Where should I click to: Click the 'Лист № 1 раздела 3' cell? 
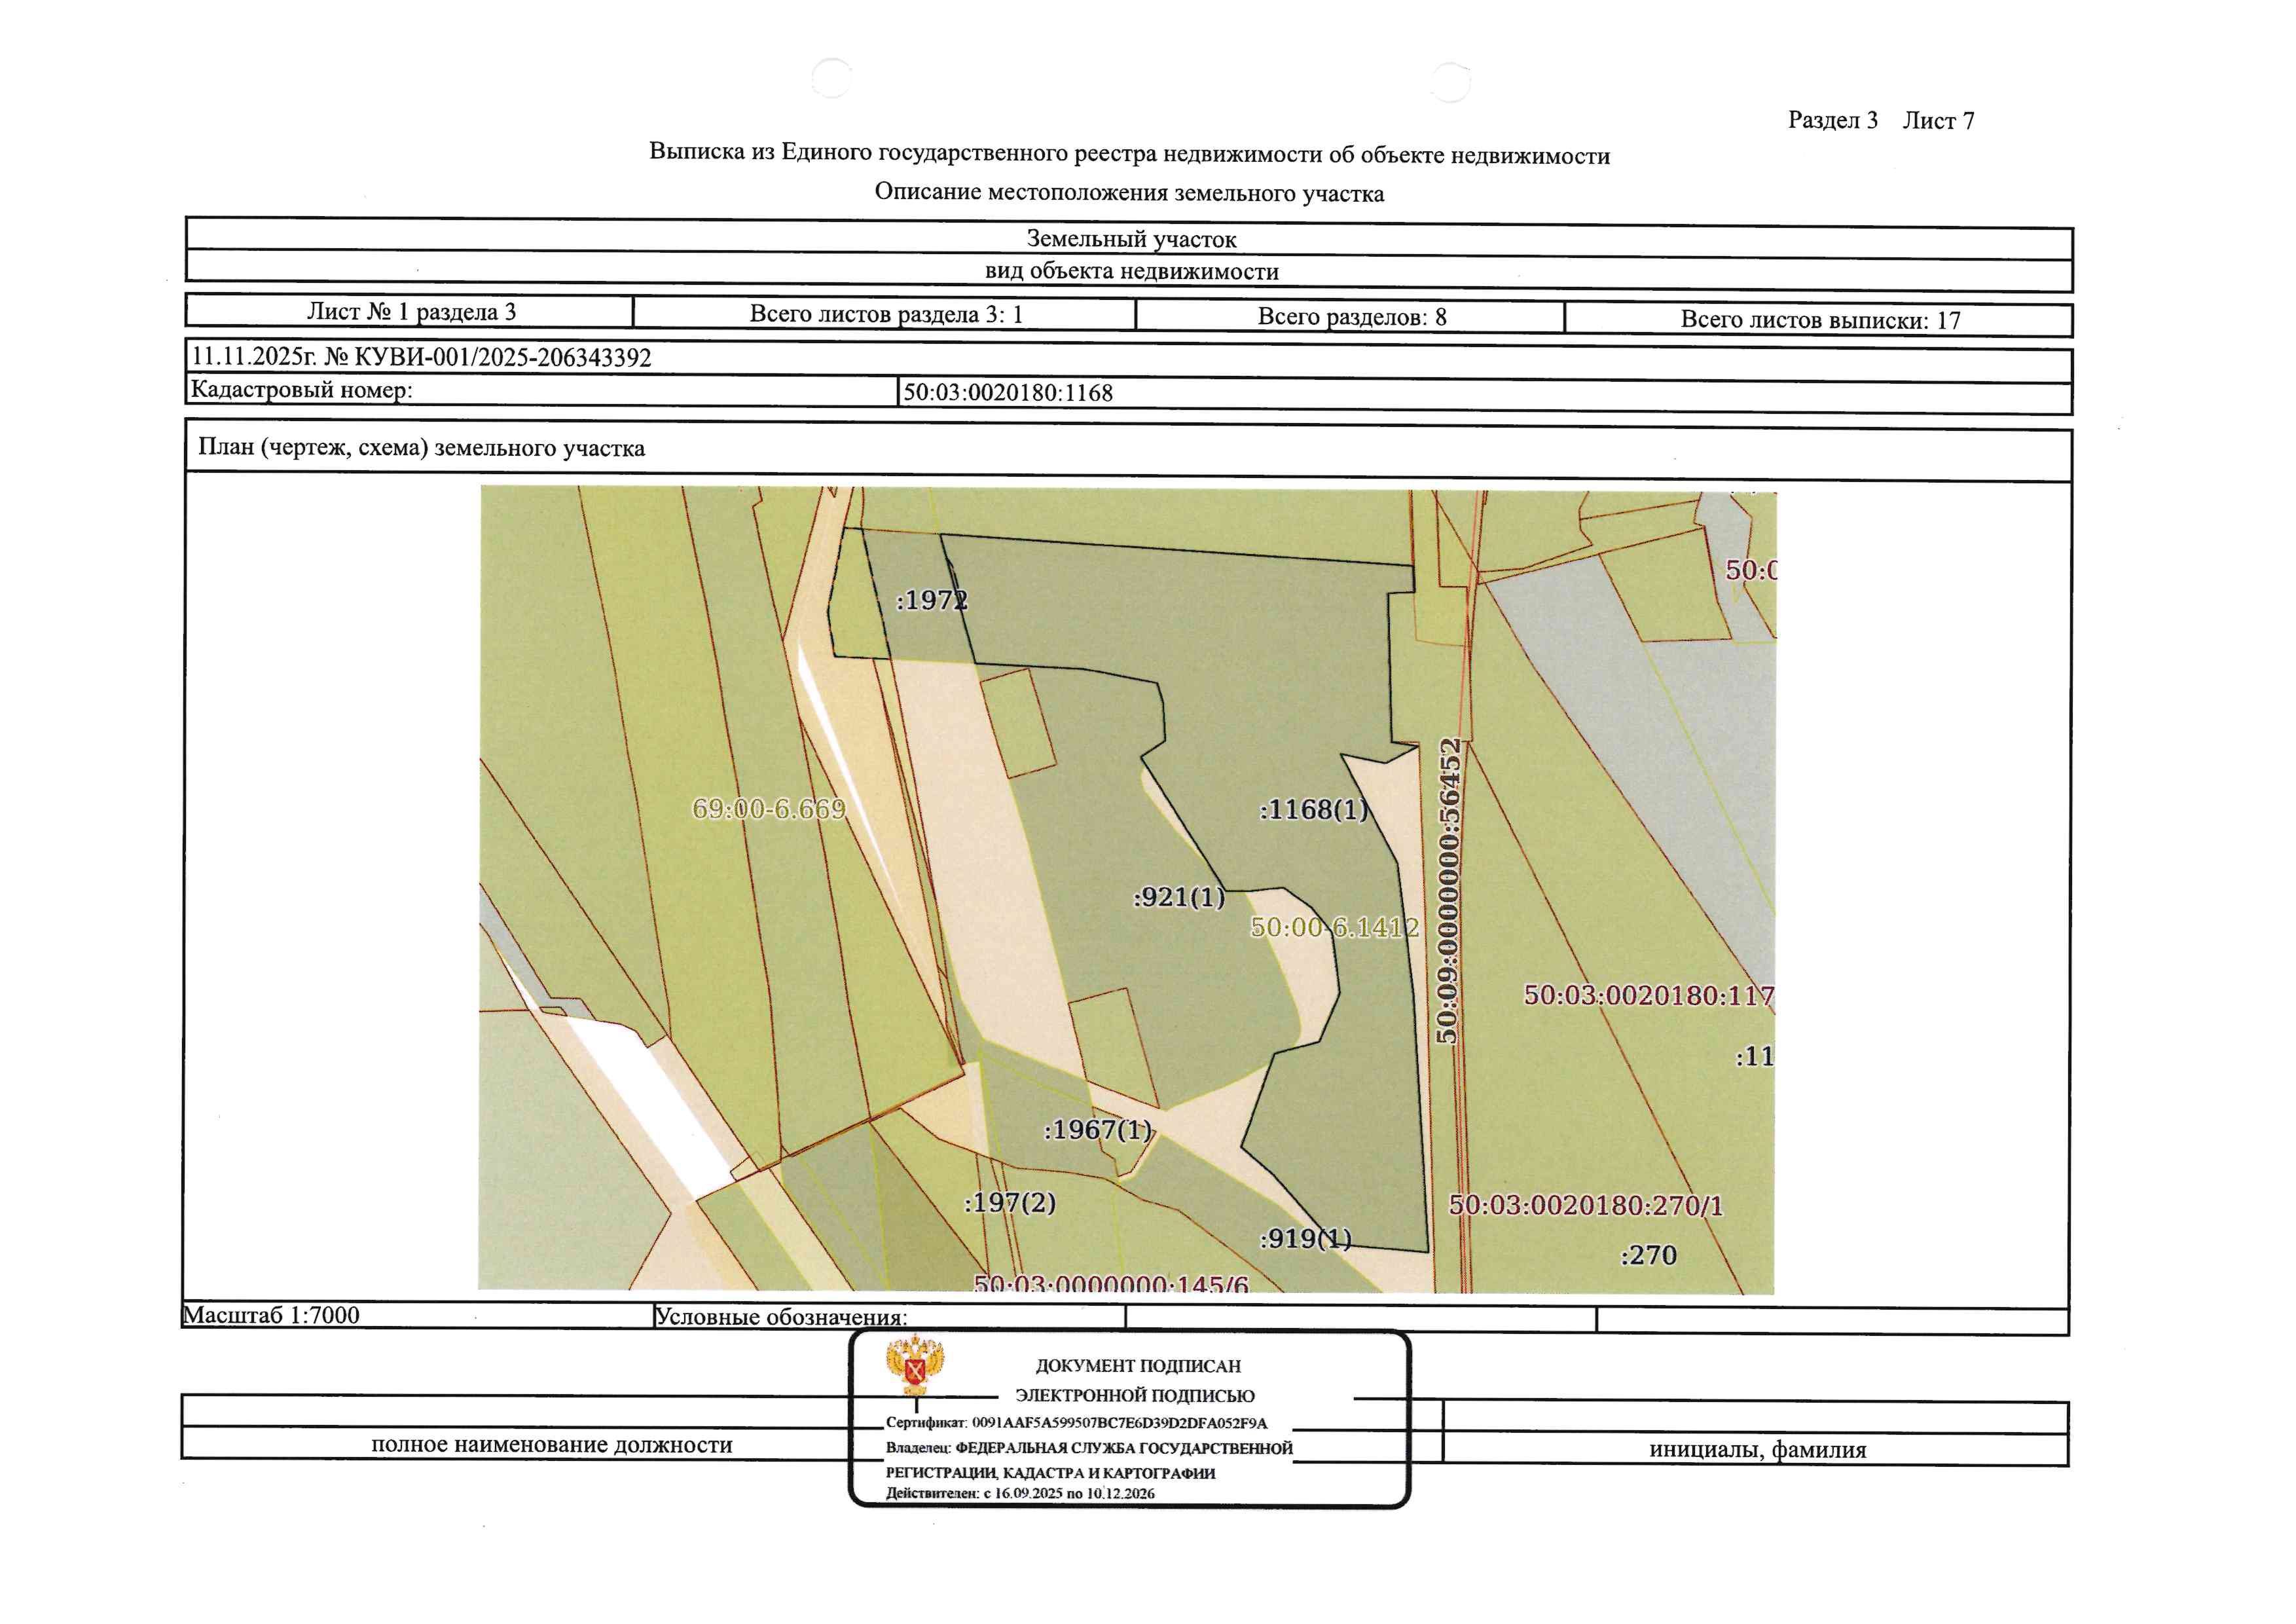point(410,311)
